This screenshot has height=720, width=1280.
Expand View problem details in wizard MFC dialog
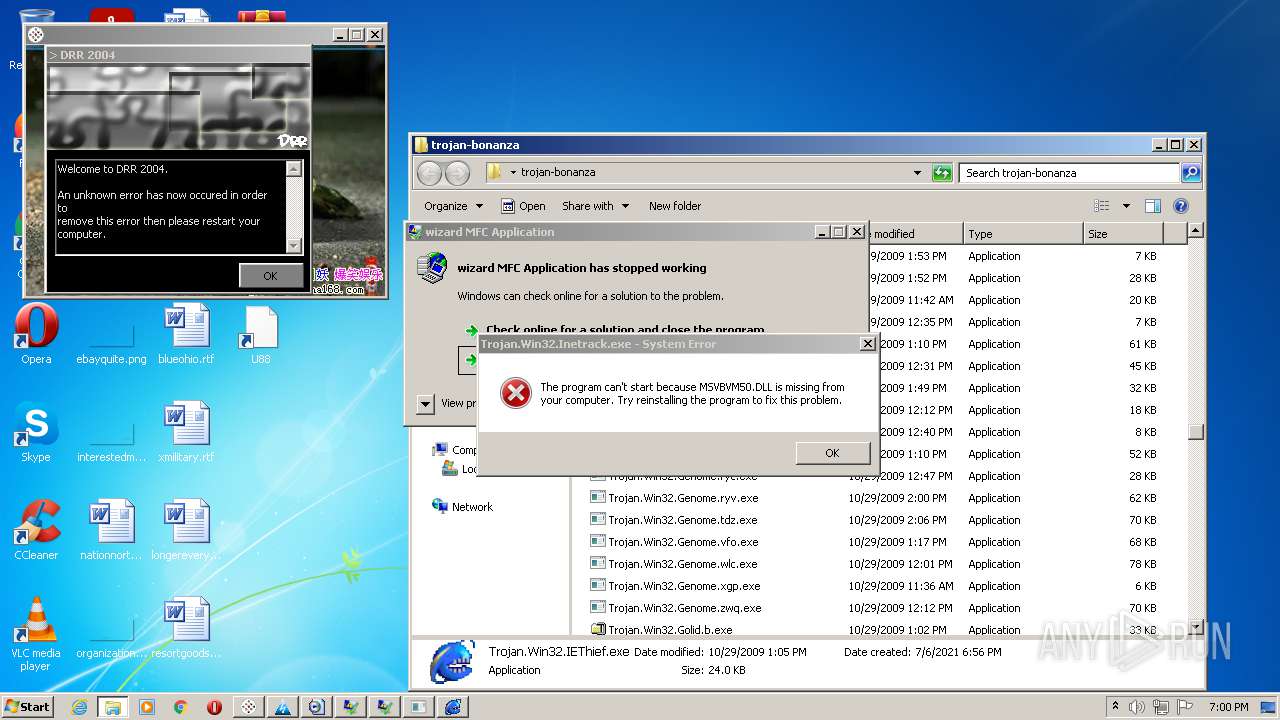(426, 403)
